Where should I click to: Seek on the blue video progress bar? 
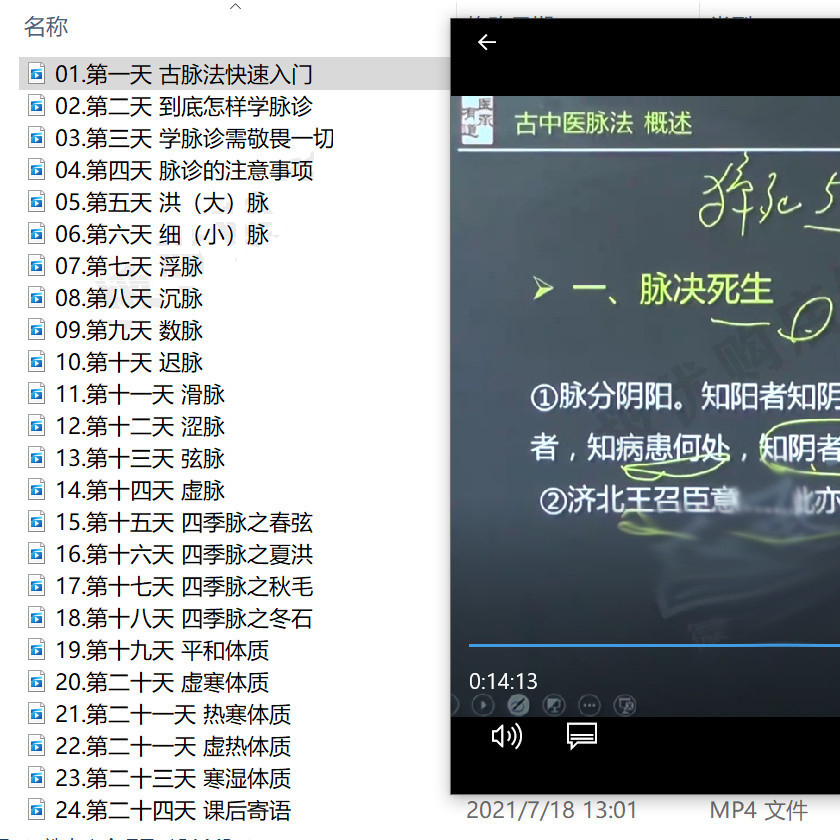pyautogui.click(x=650, y=646)
